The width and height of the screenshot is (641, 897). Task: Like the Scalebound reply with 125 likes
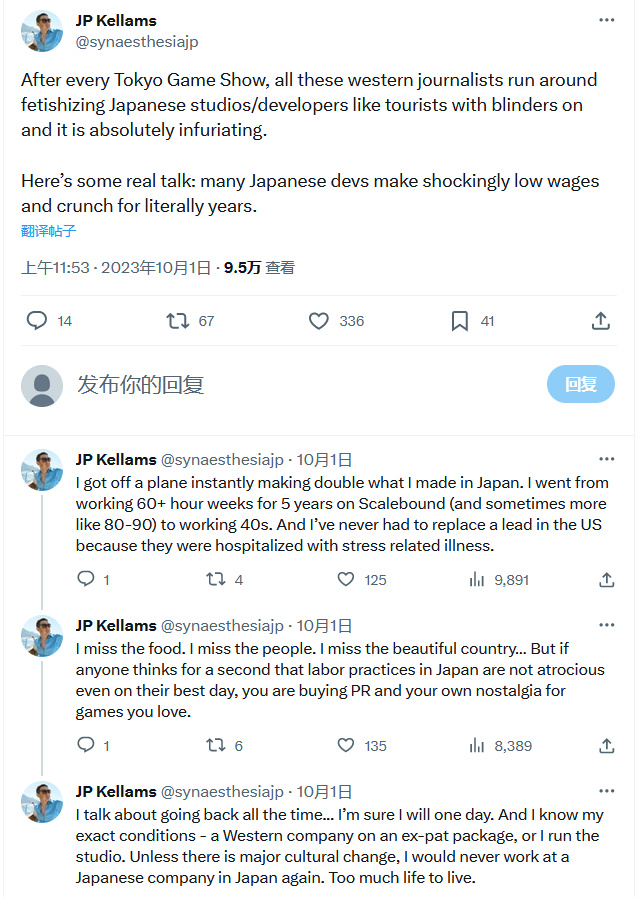click(346, 579)
